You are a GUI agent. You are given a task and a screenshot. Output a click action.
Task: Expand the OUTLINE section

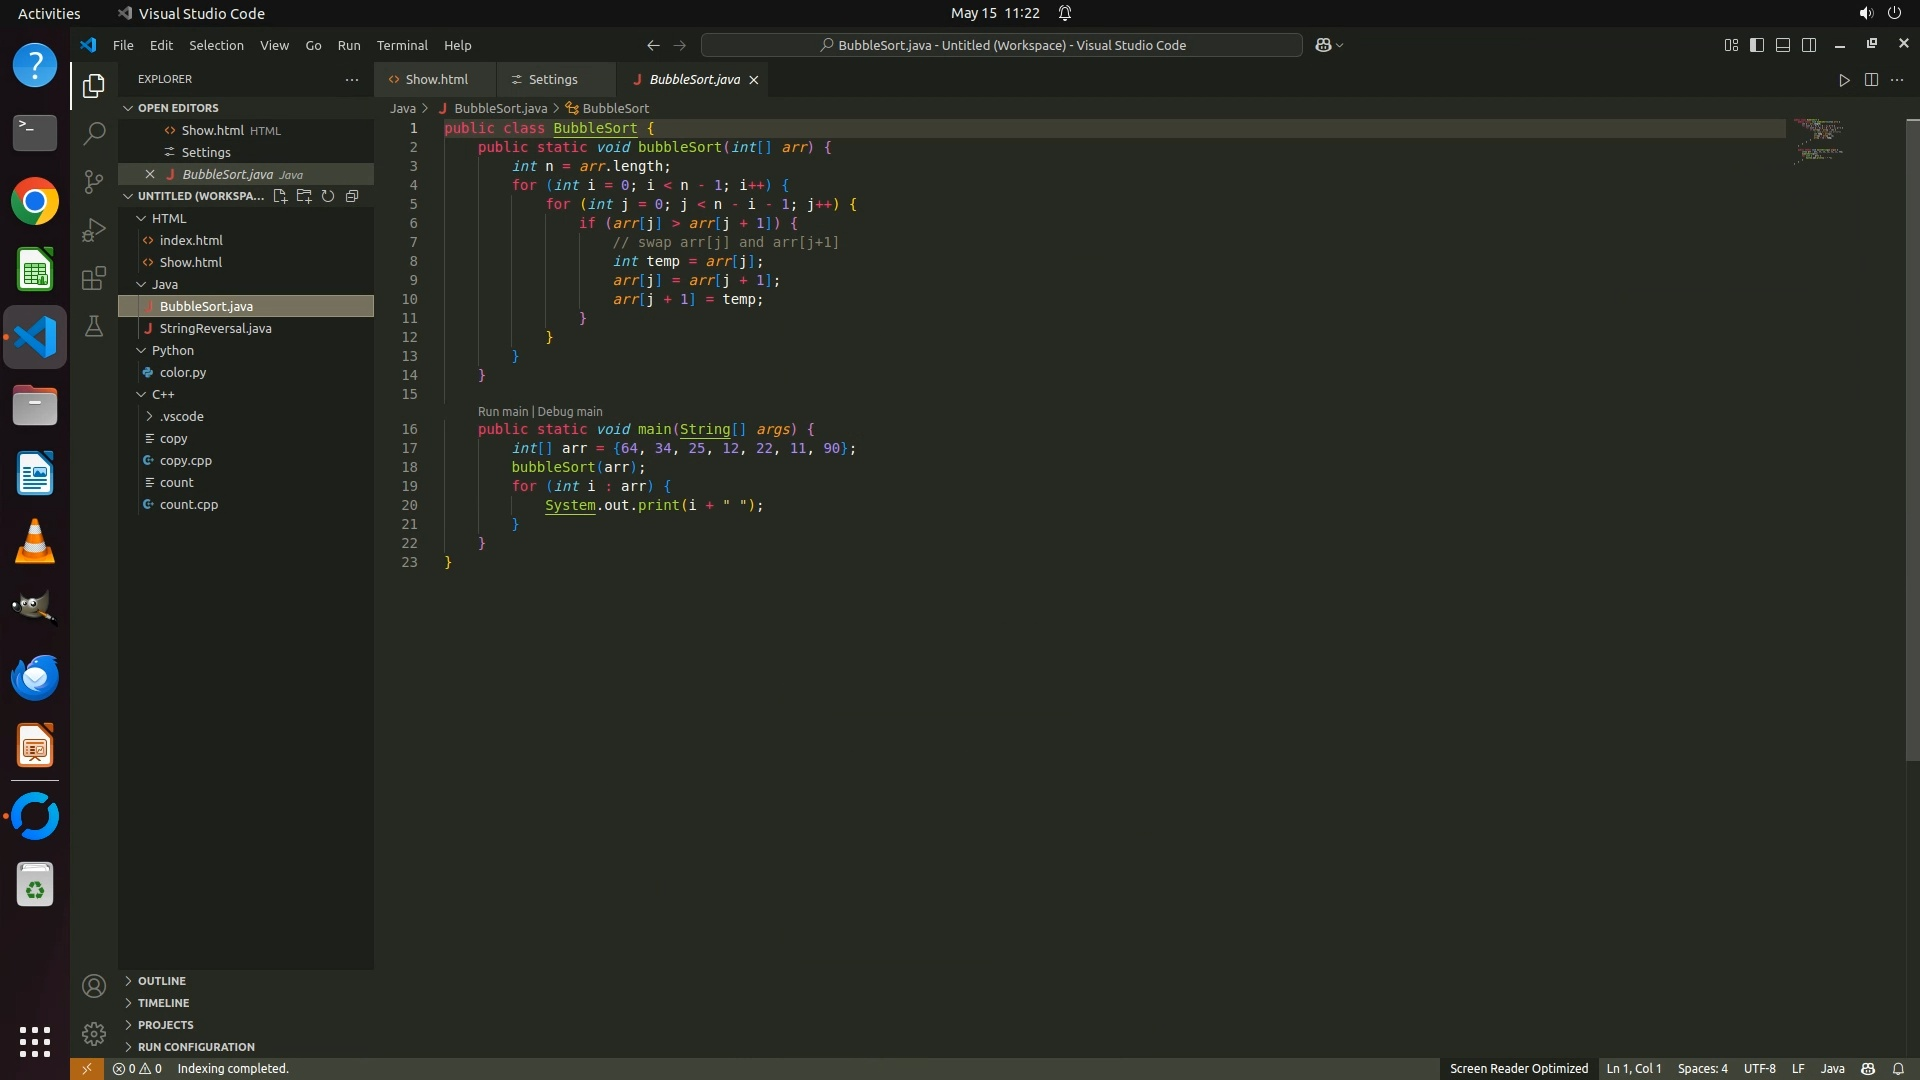tap(161, 981)
